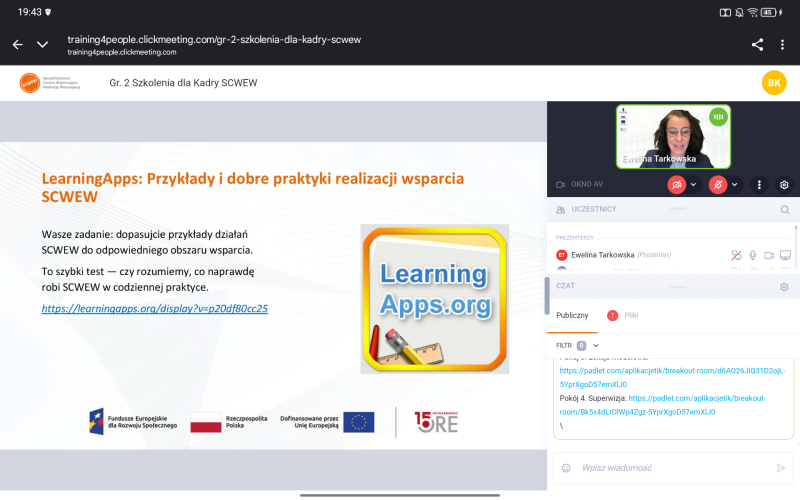Open AV window settings gear
Screen dimensions: 800x500
(x=784, y=185)
